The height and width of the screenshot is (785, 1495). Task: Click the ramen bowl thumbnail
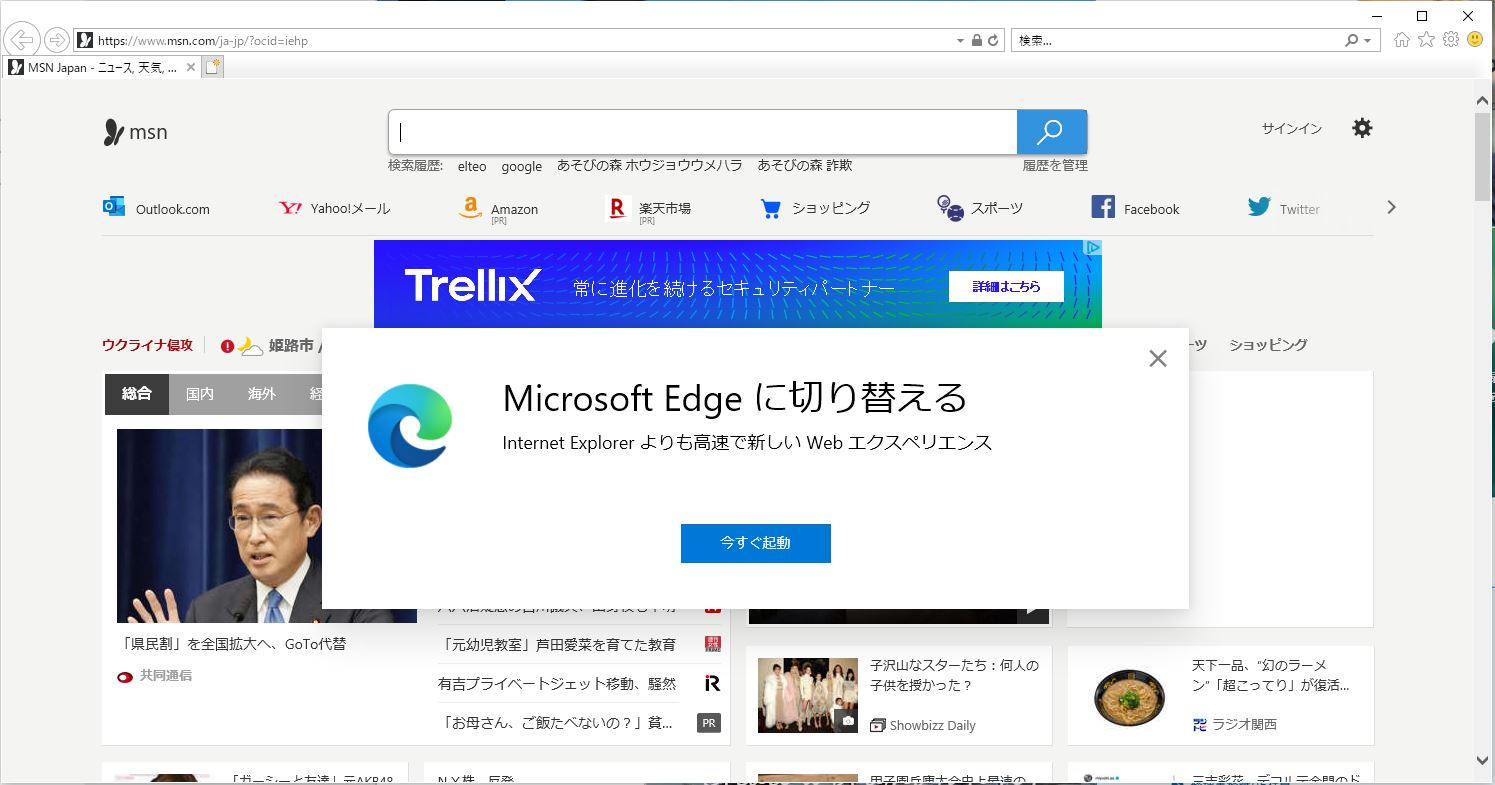click(x=1129, y=695)
